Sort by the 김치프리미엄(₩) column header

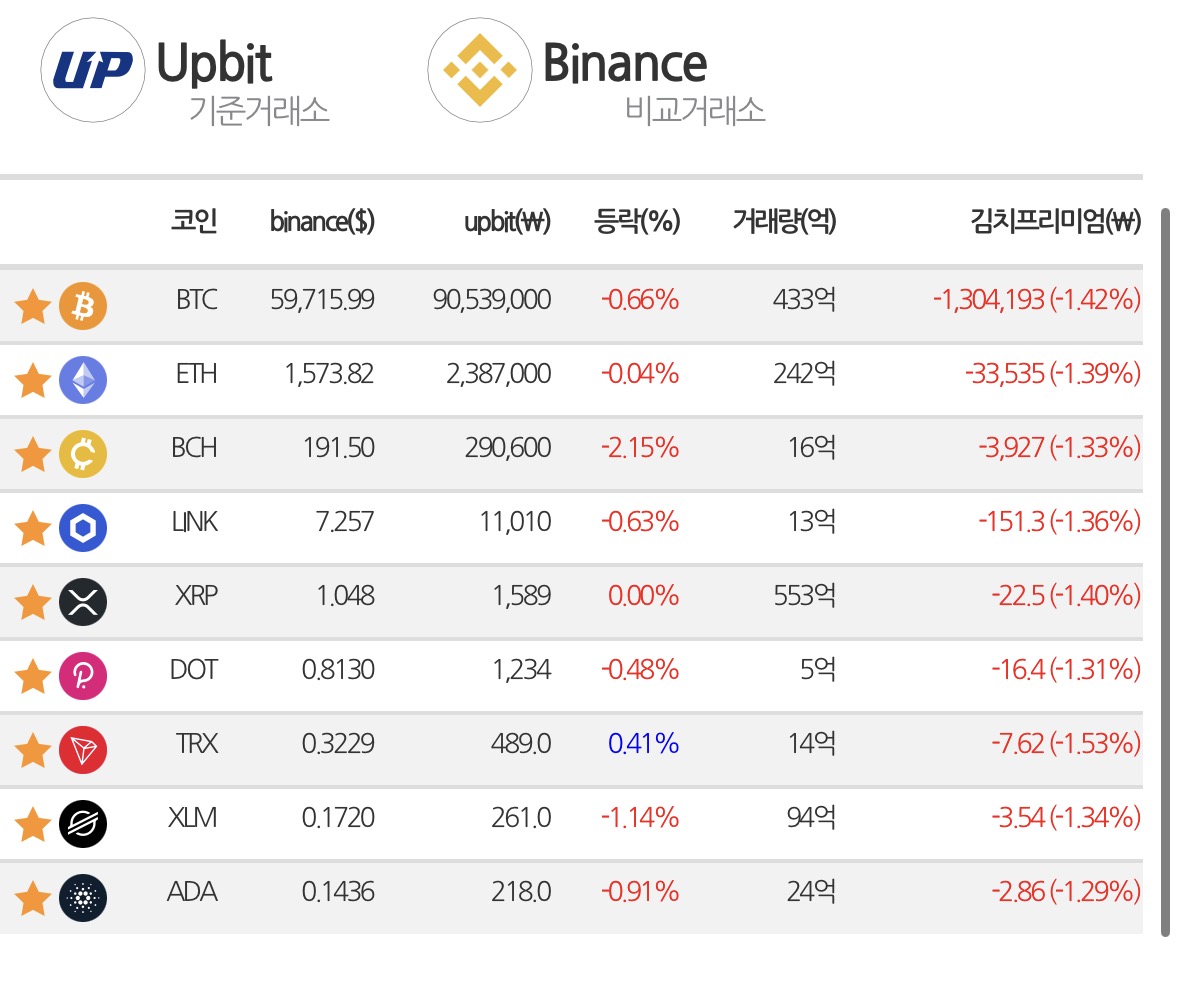[1056, 221]
